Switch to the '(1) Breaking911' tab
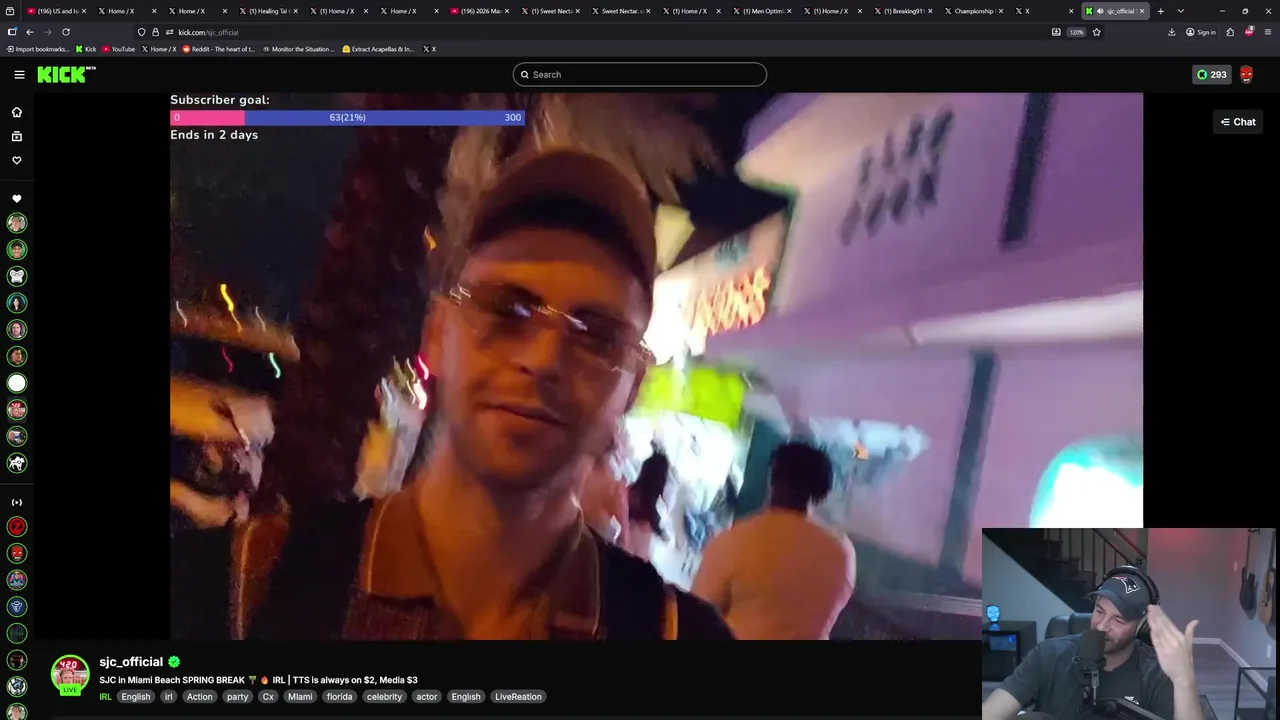Viewport: 1280px width, 720px height. click(x=903, y=11)
